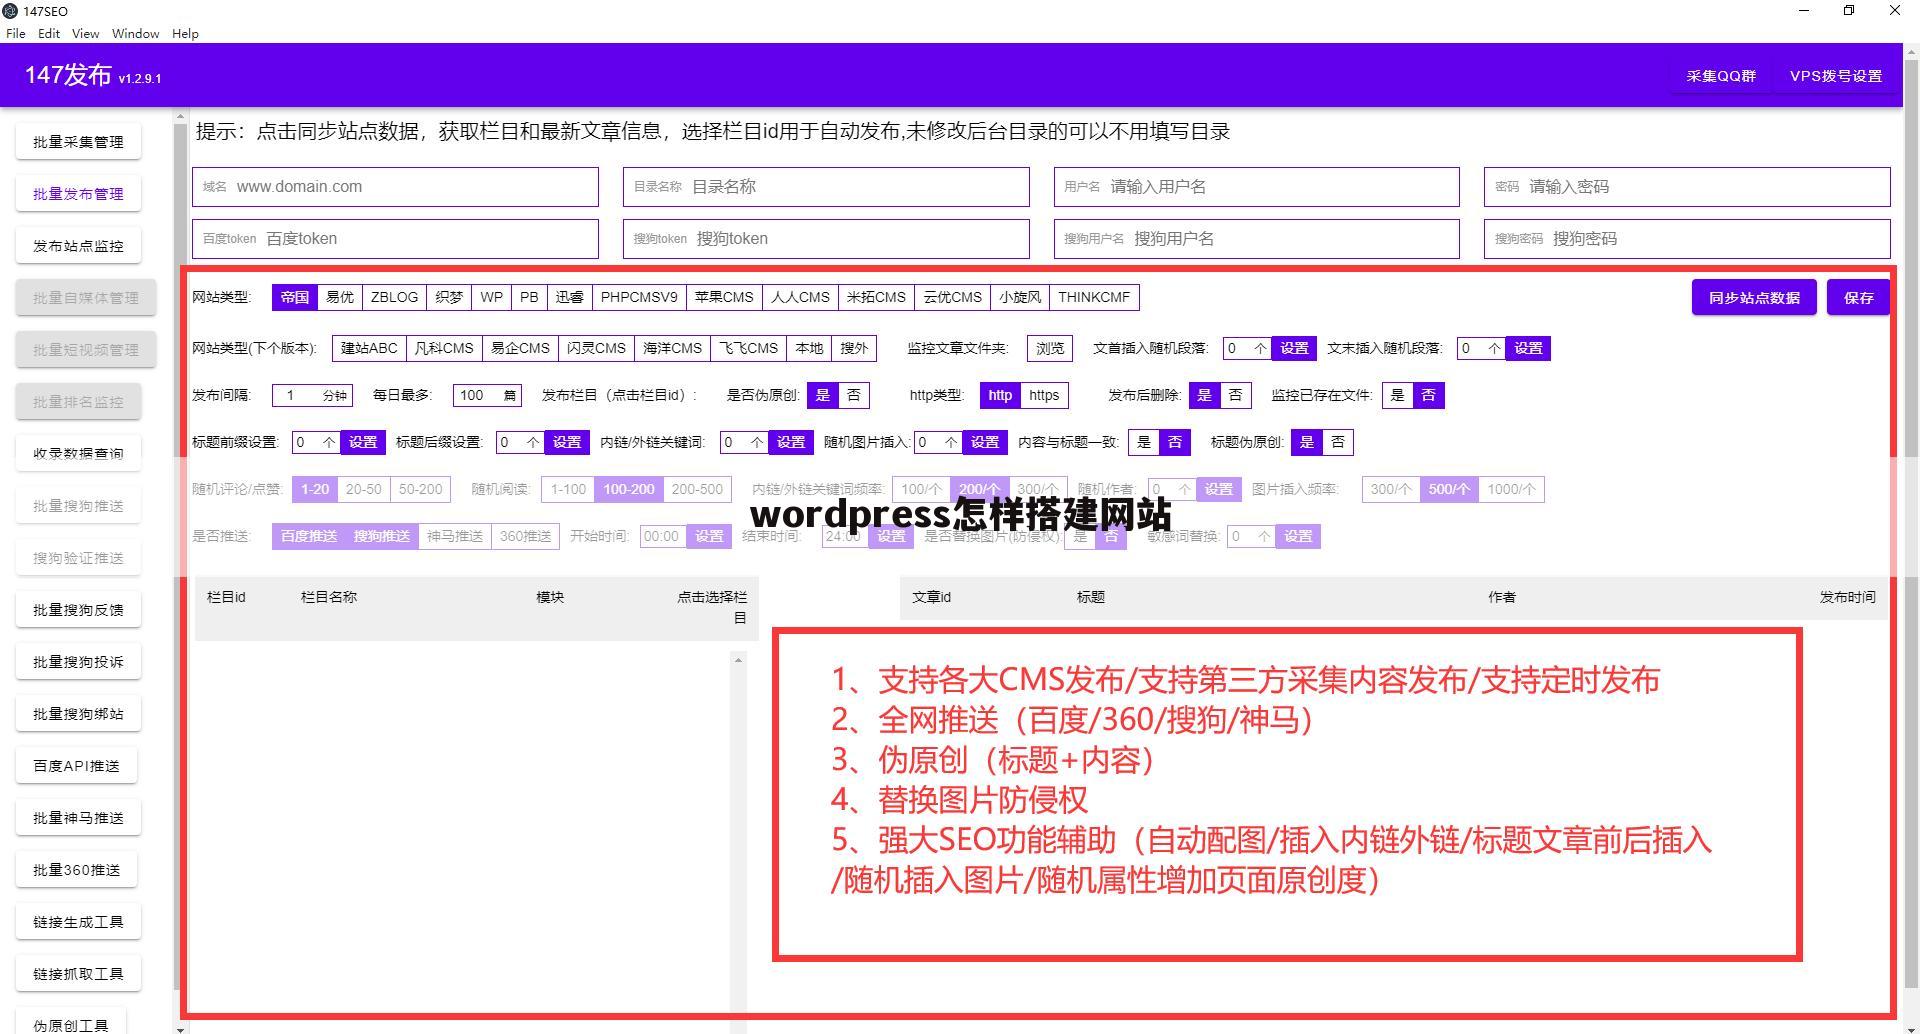Toggle 360推送 push option
Screen dimensions: 1920x1034
coord(525,536)
